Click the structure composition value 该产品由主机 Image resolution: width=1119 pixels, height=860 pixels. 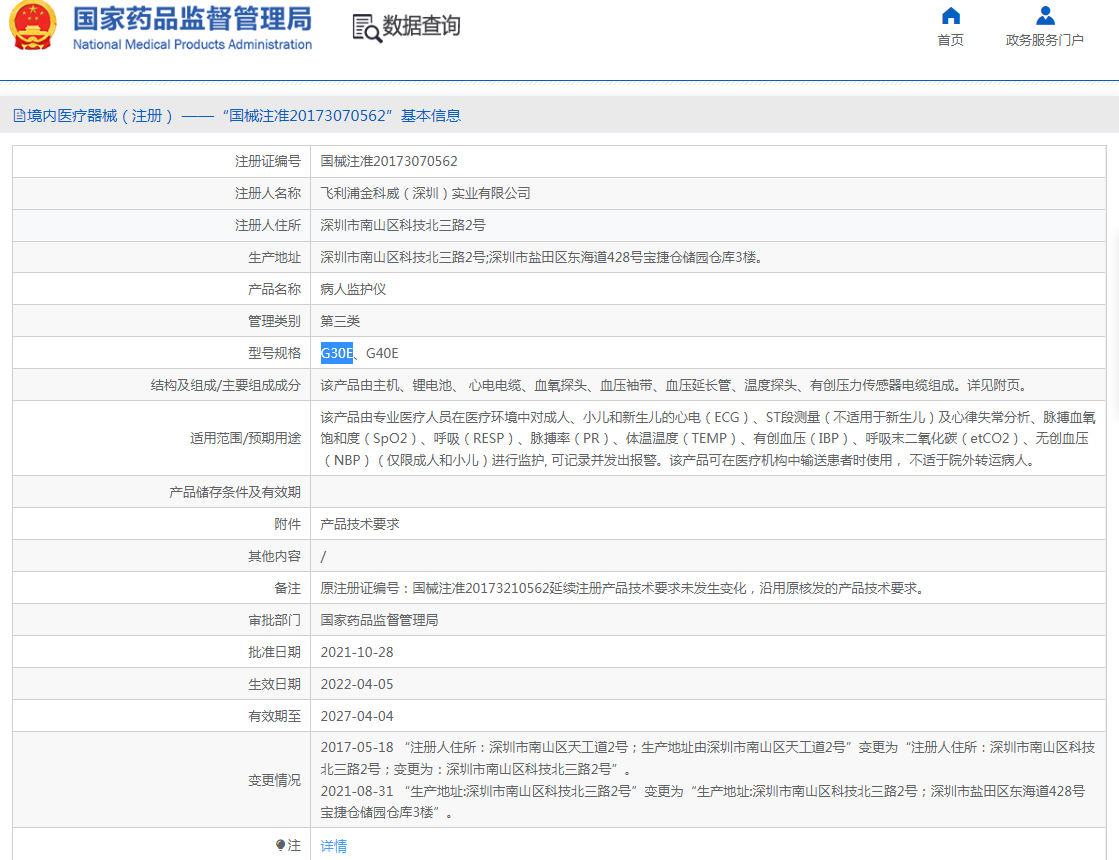pyautogui.click(x=675, y=385)
